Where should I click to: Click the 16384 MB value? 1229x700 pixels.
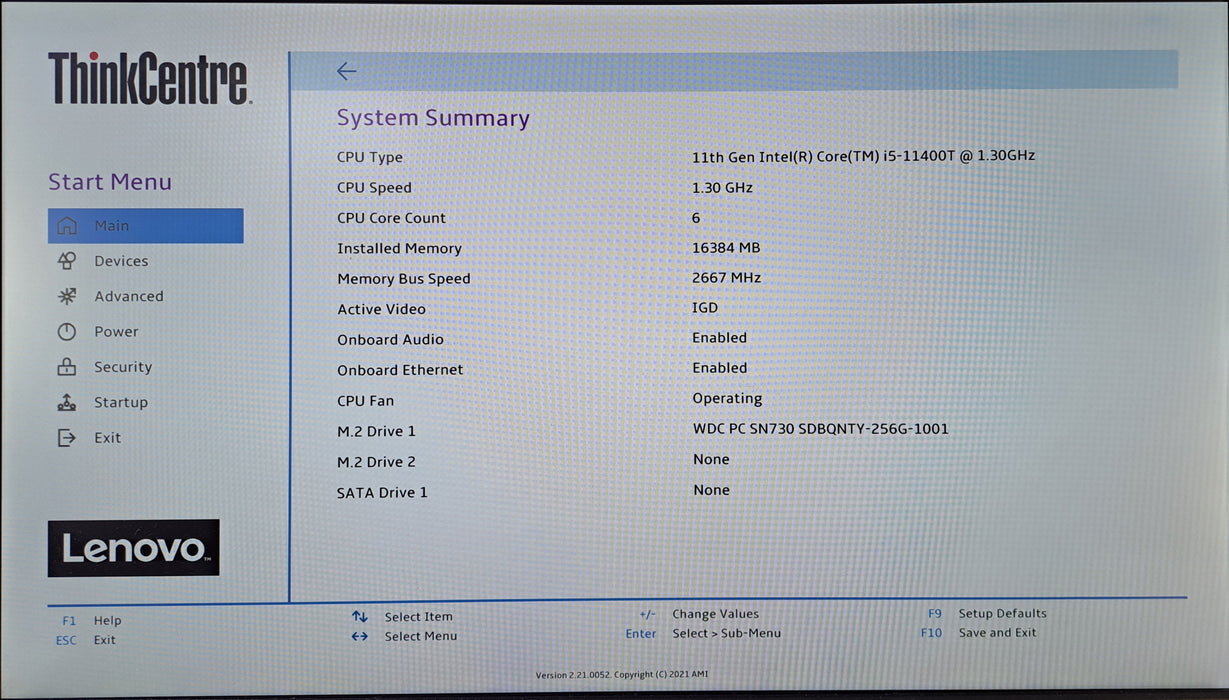(726, 247)
